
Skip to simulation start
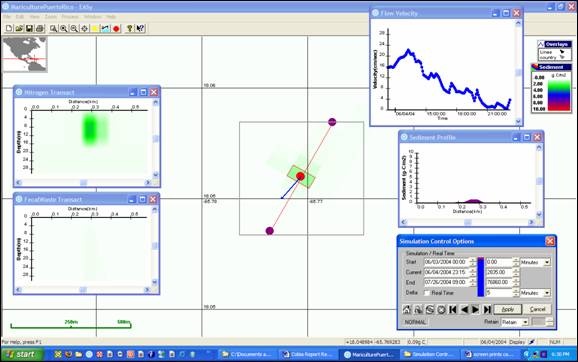click(453, 309)
